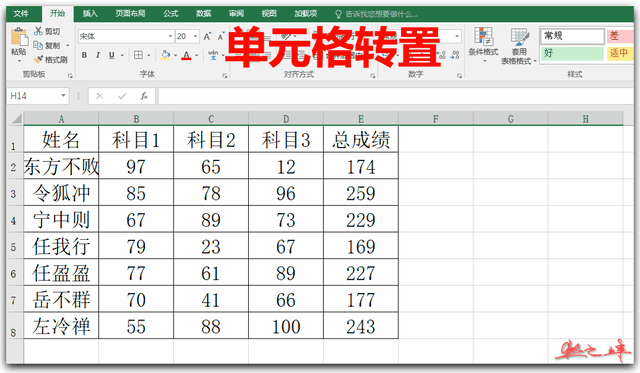640x373 pixels.
Task: Apply the green 好 (Good) cell style
Action: (572, 53)
